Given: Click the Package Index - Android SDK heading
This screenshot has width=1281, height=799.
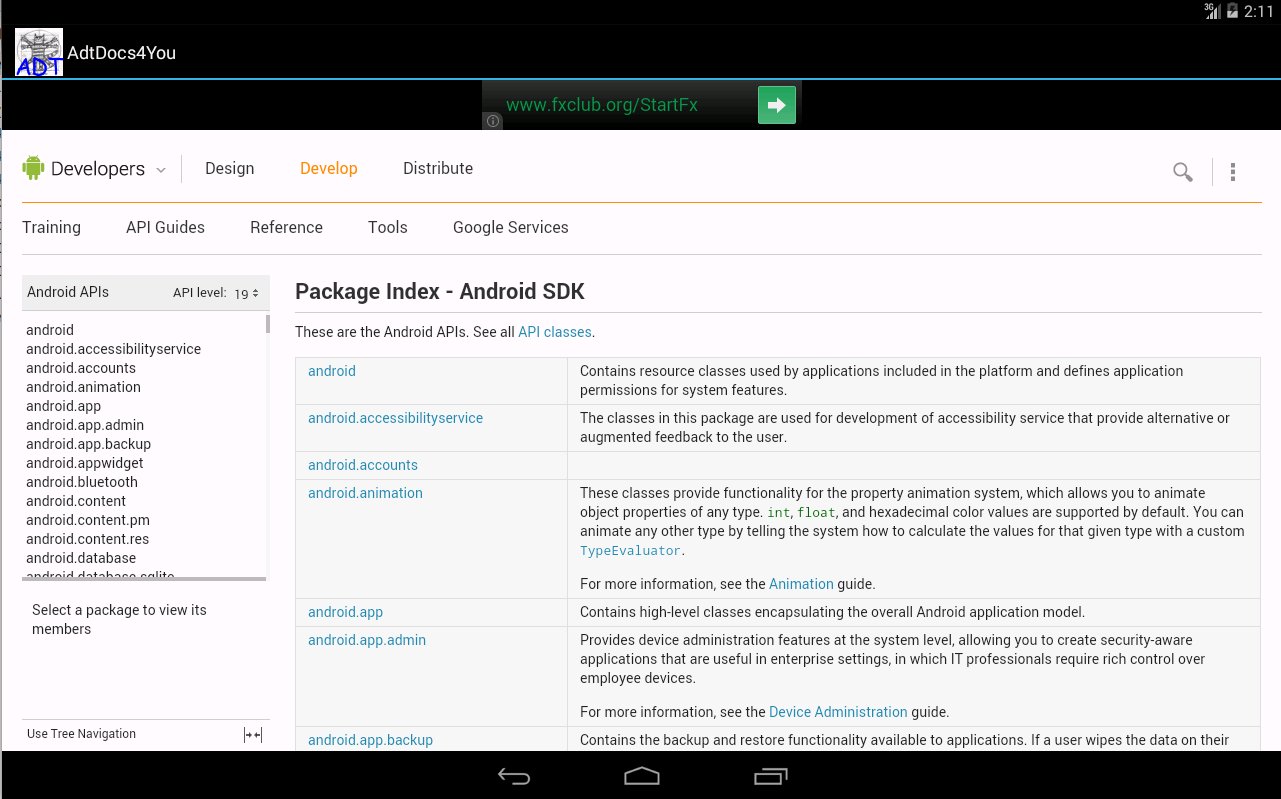Looking at the screenshot, I should (x=440, y=292).
